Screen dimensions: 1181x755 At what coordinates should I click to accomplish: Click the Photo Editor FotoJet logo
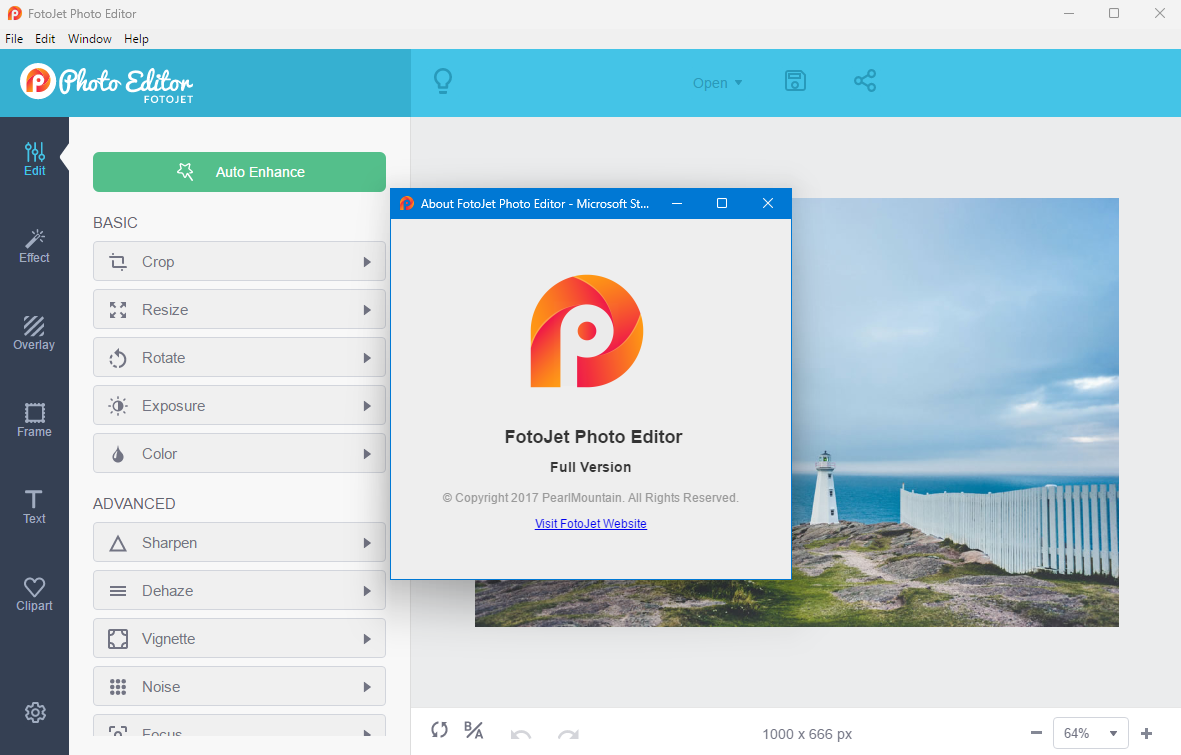point(106,83)
